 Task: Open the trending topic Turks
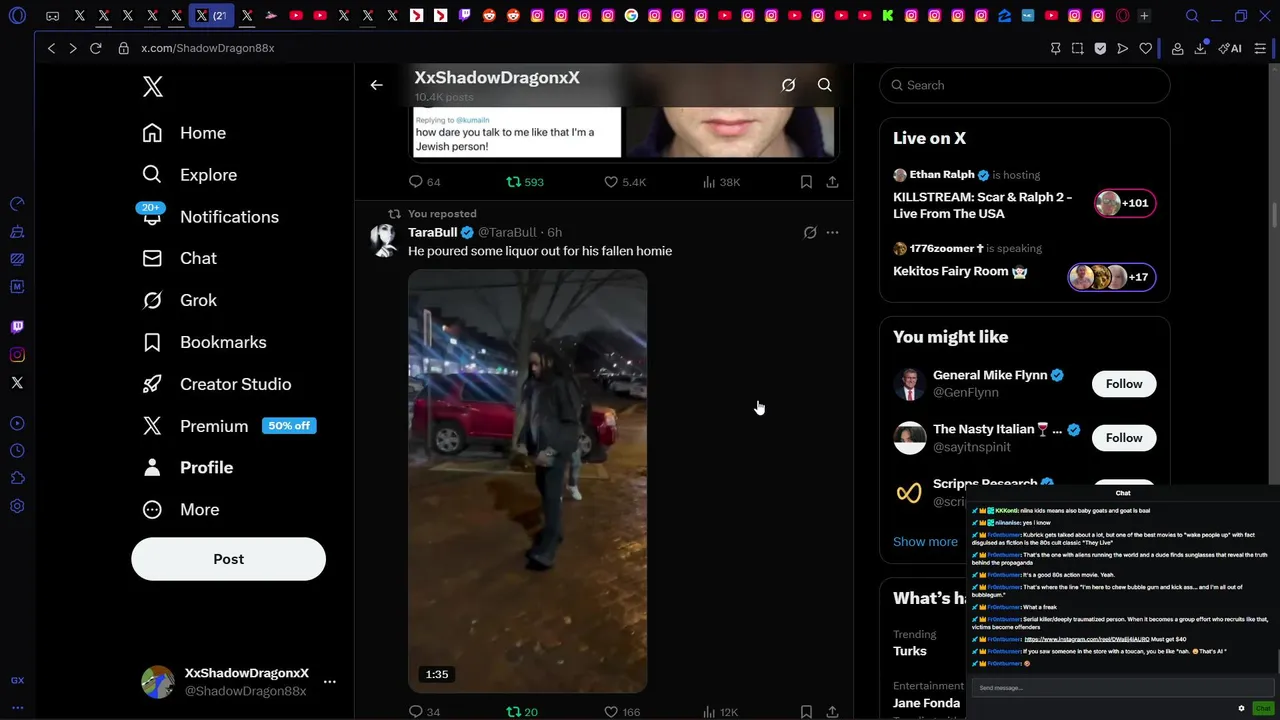point(910,651)
